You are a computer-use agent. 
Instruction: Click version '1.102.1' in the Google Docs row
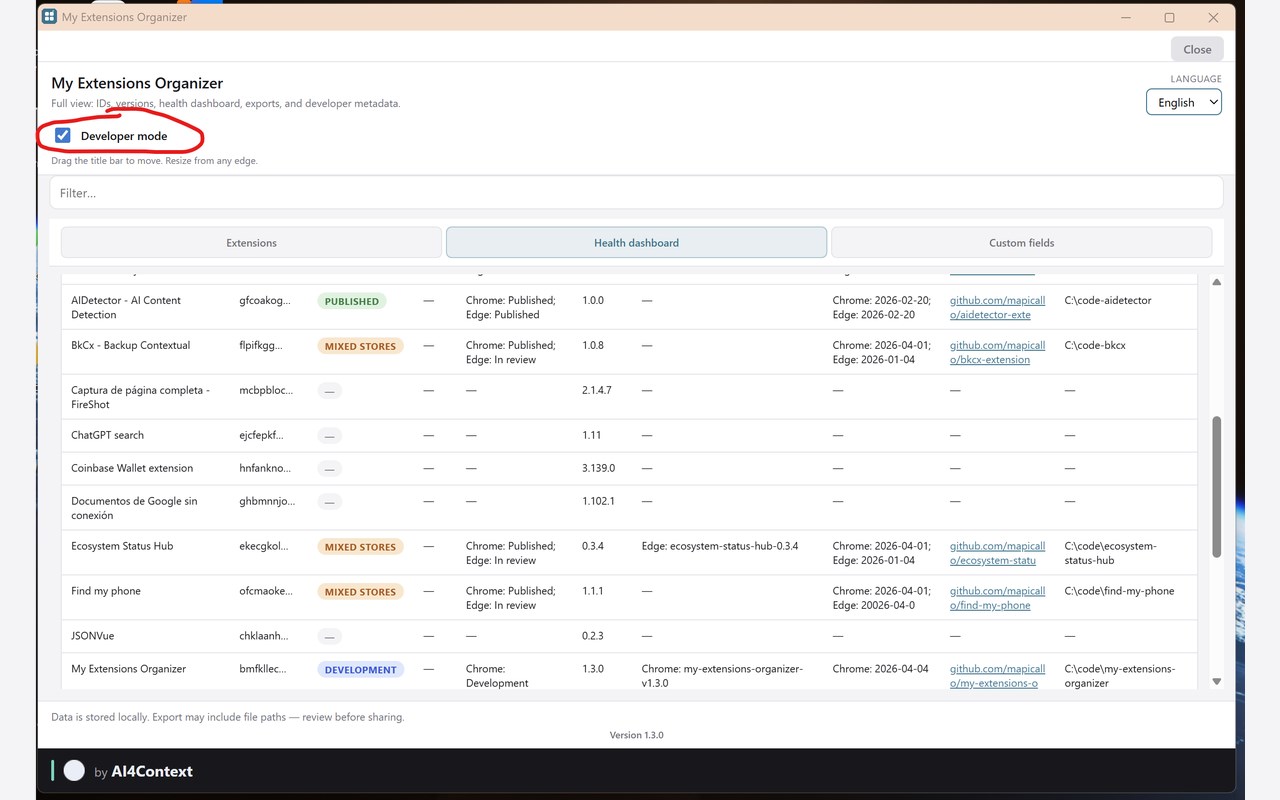[x=598, y=501]
